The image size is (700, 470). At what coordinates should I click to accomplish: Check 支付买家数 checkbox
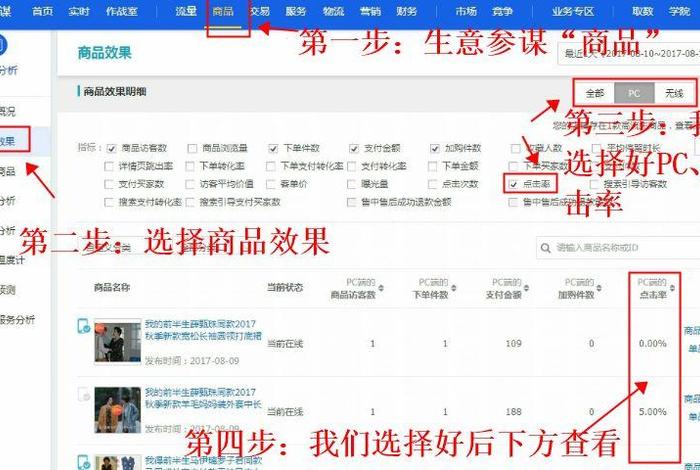(x=108, y=184)
